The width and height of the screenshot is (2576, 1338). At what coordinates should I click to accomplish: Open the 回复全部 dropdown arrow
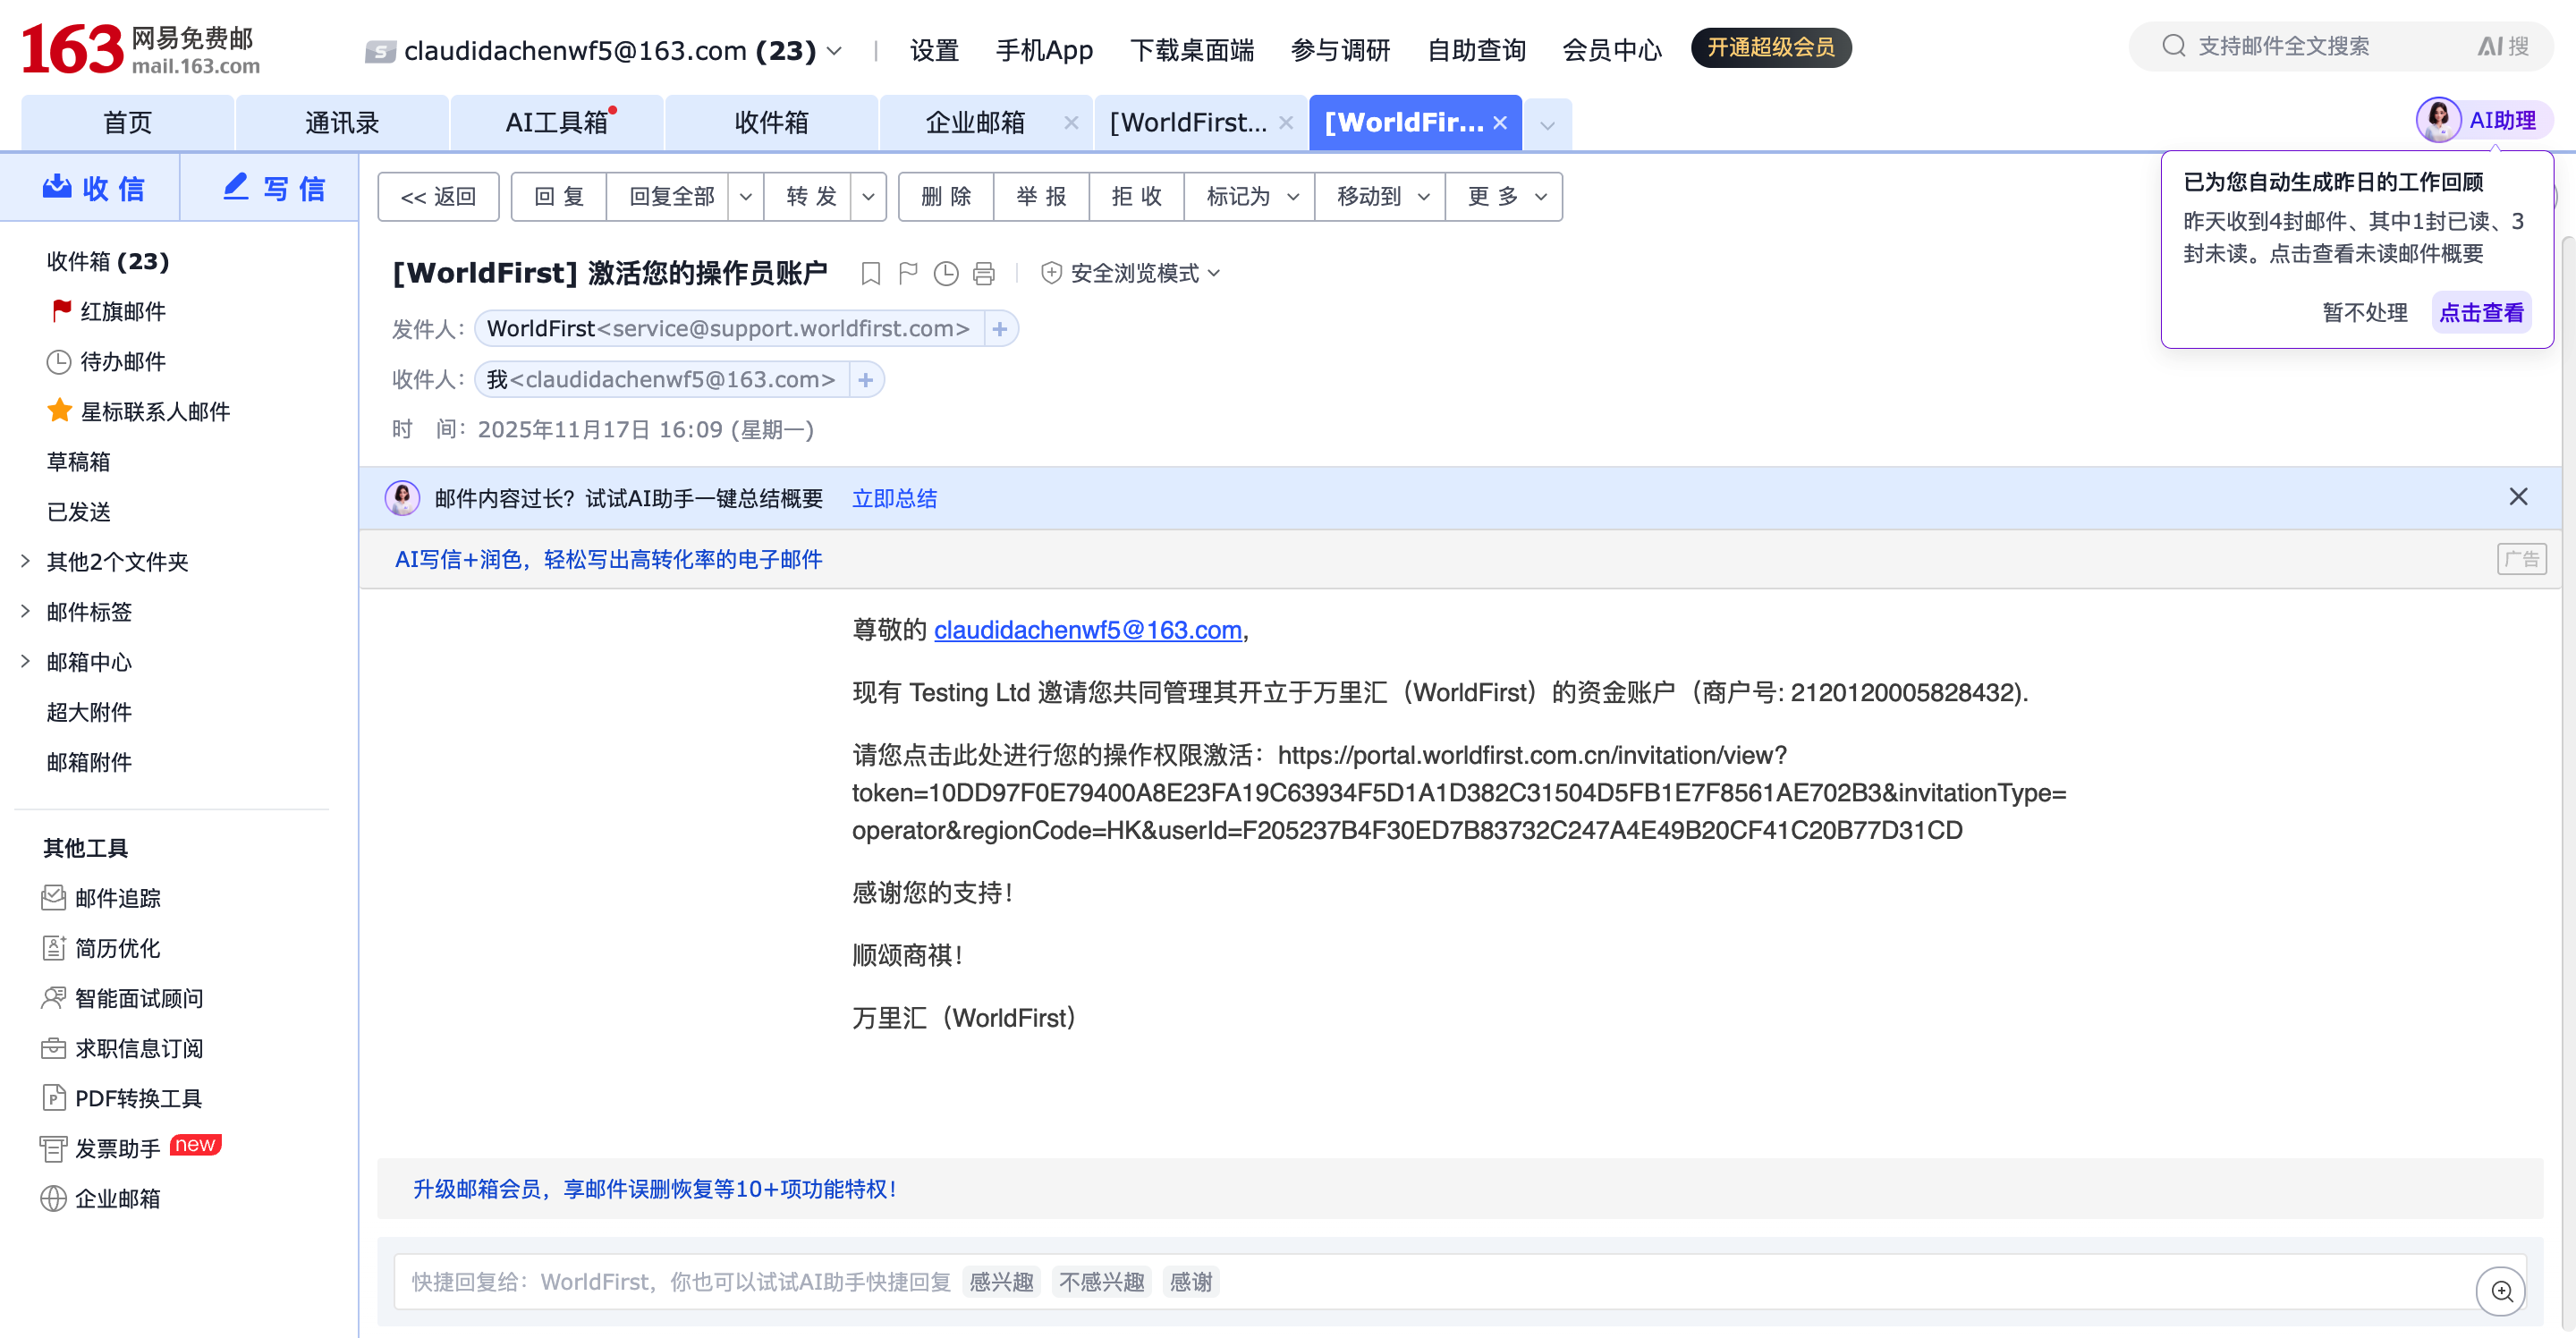point(745,196)
